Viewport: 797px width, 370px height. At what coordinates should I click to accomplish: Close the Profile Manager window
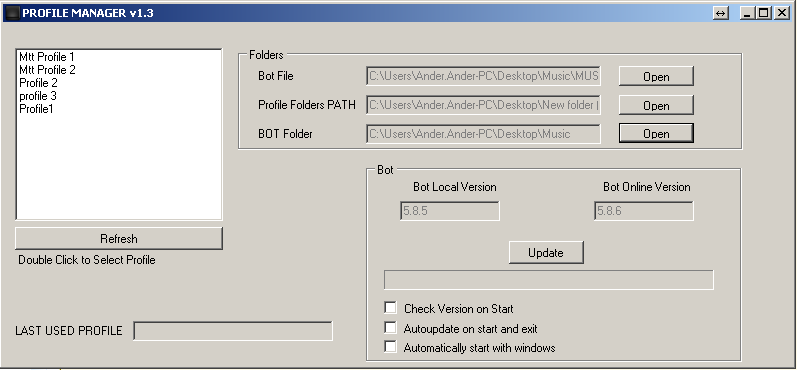click(781, 13)
